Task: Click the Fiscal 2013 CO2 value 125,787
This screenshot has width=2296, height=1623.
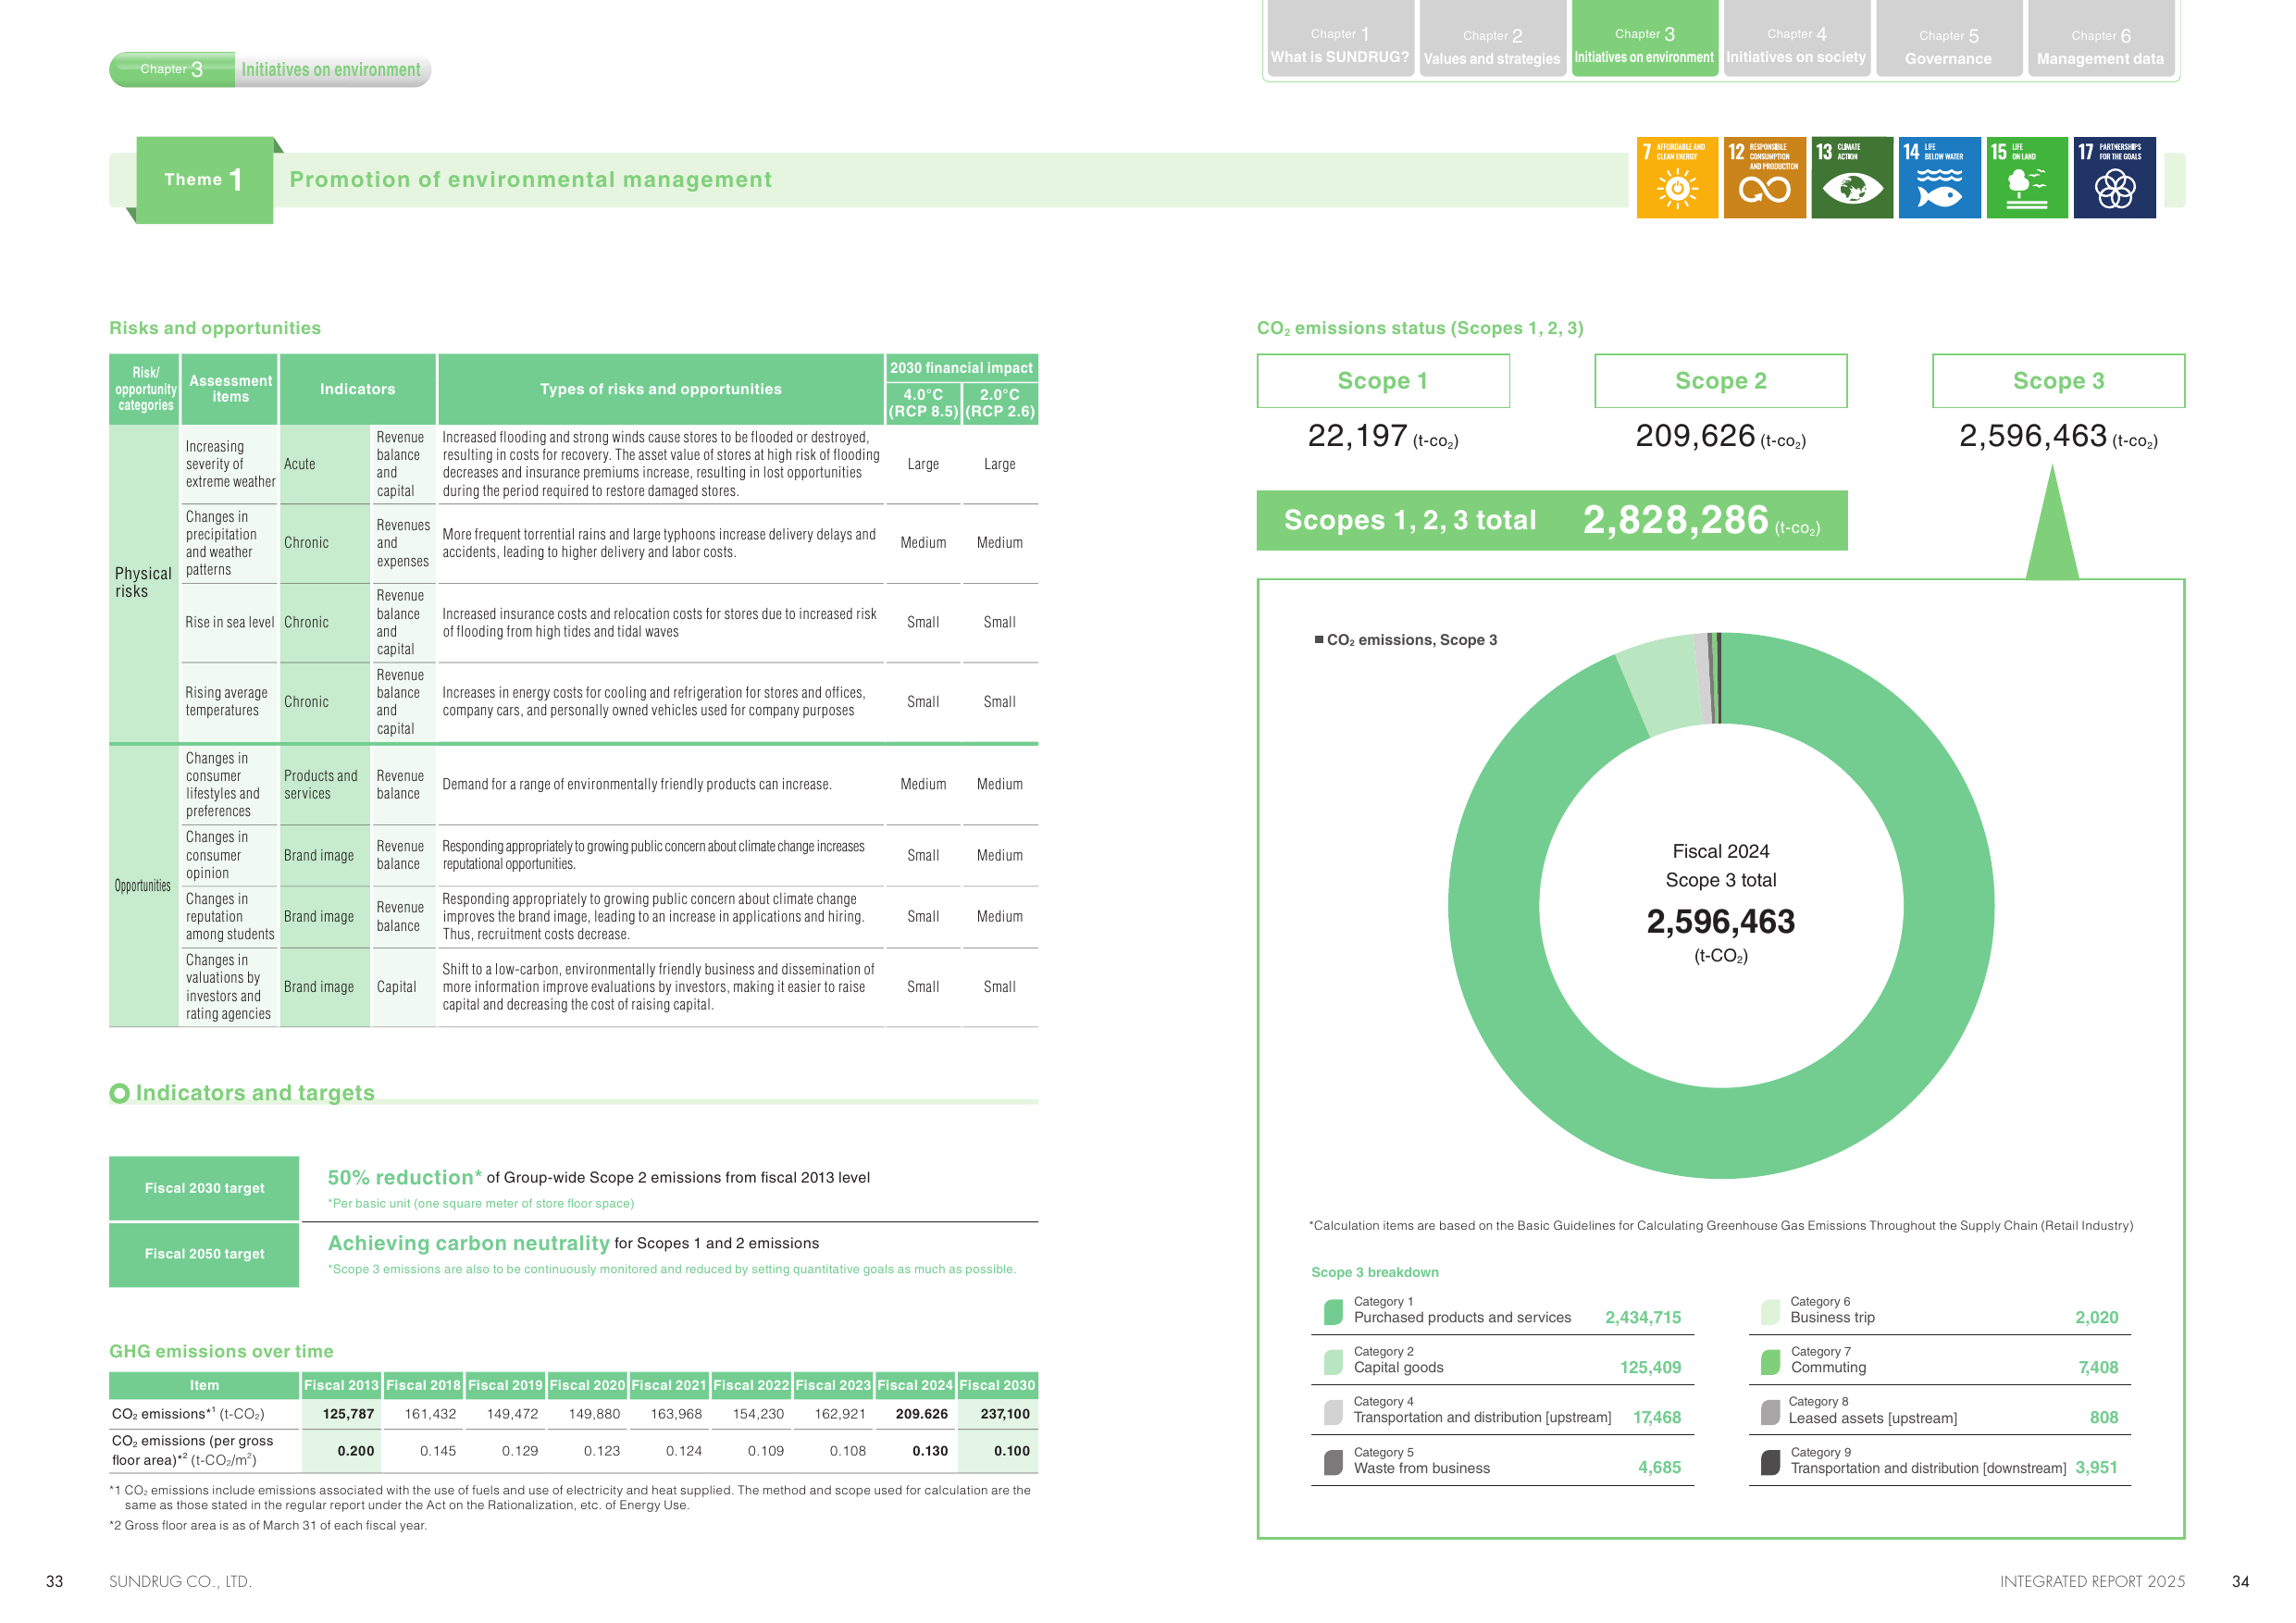Action: 348,1414
